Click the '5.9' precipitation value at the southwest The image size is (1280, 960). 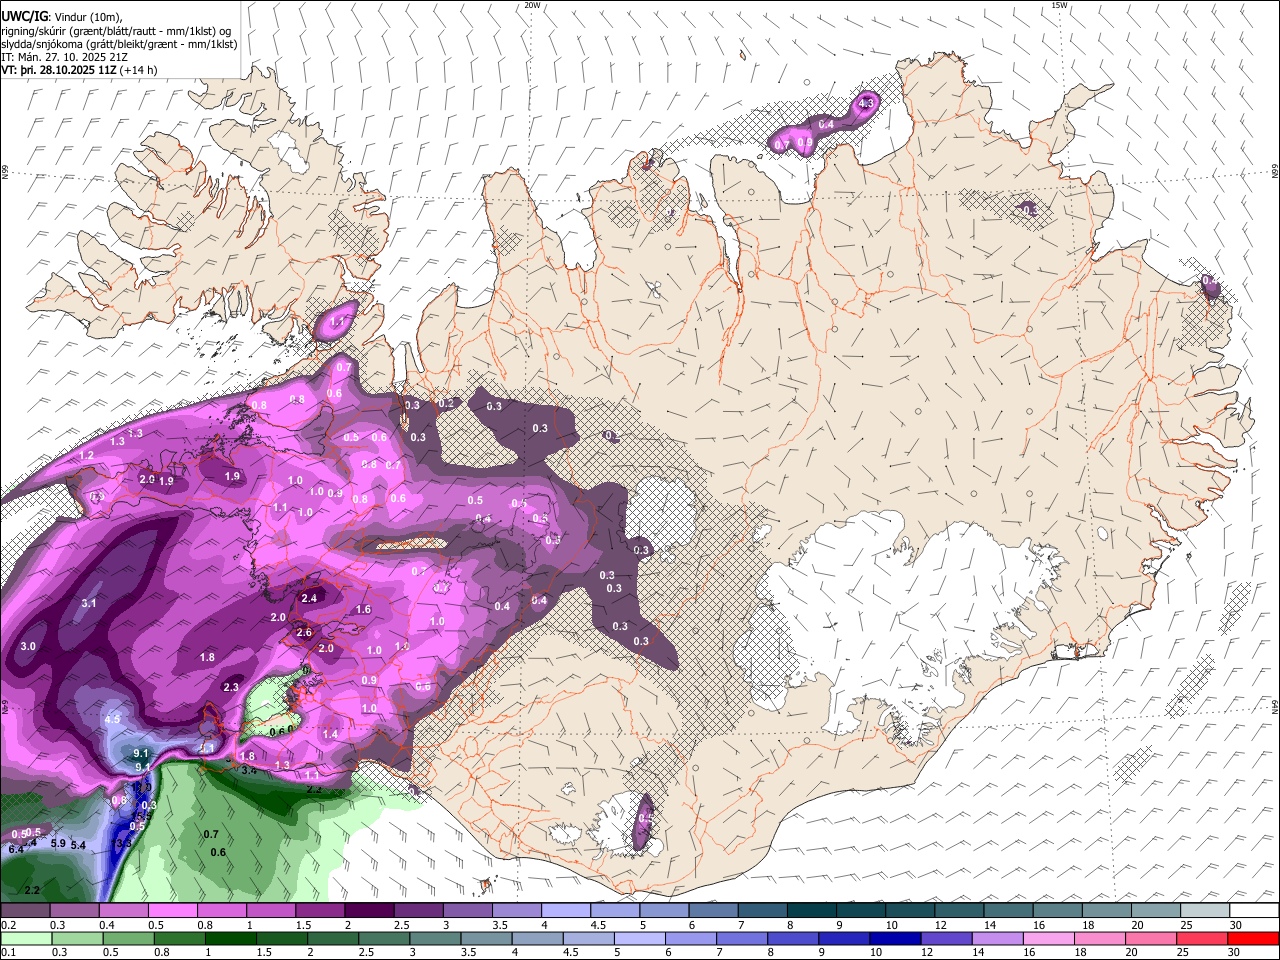[58, 844]
